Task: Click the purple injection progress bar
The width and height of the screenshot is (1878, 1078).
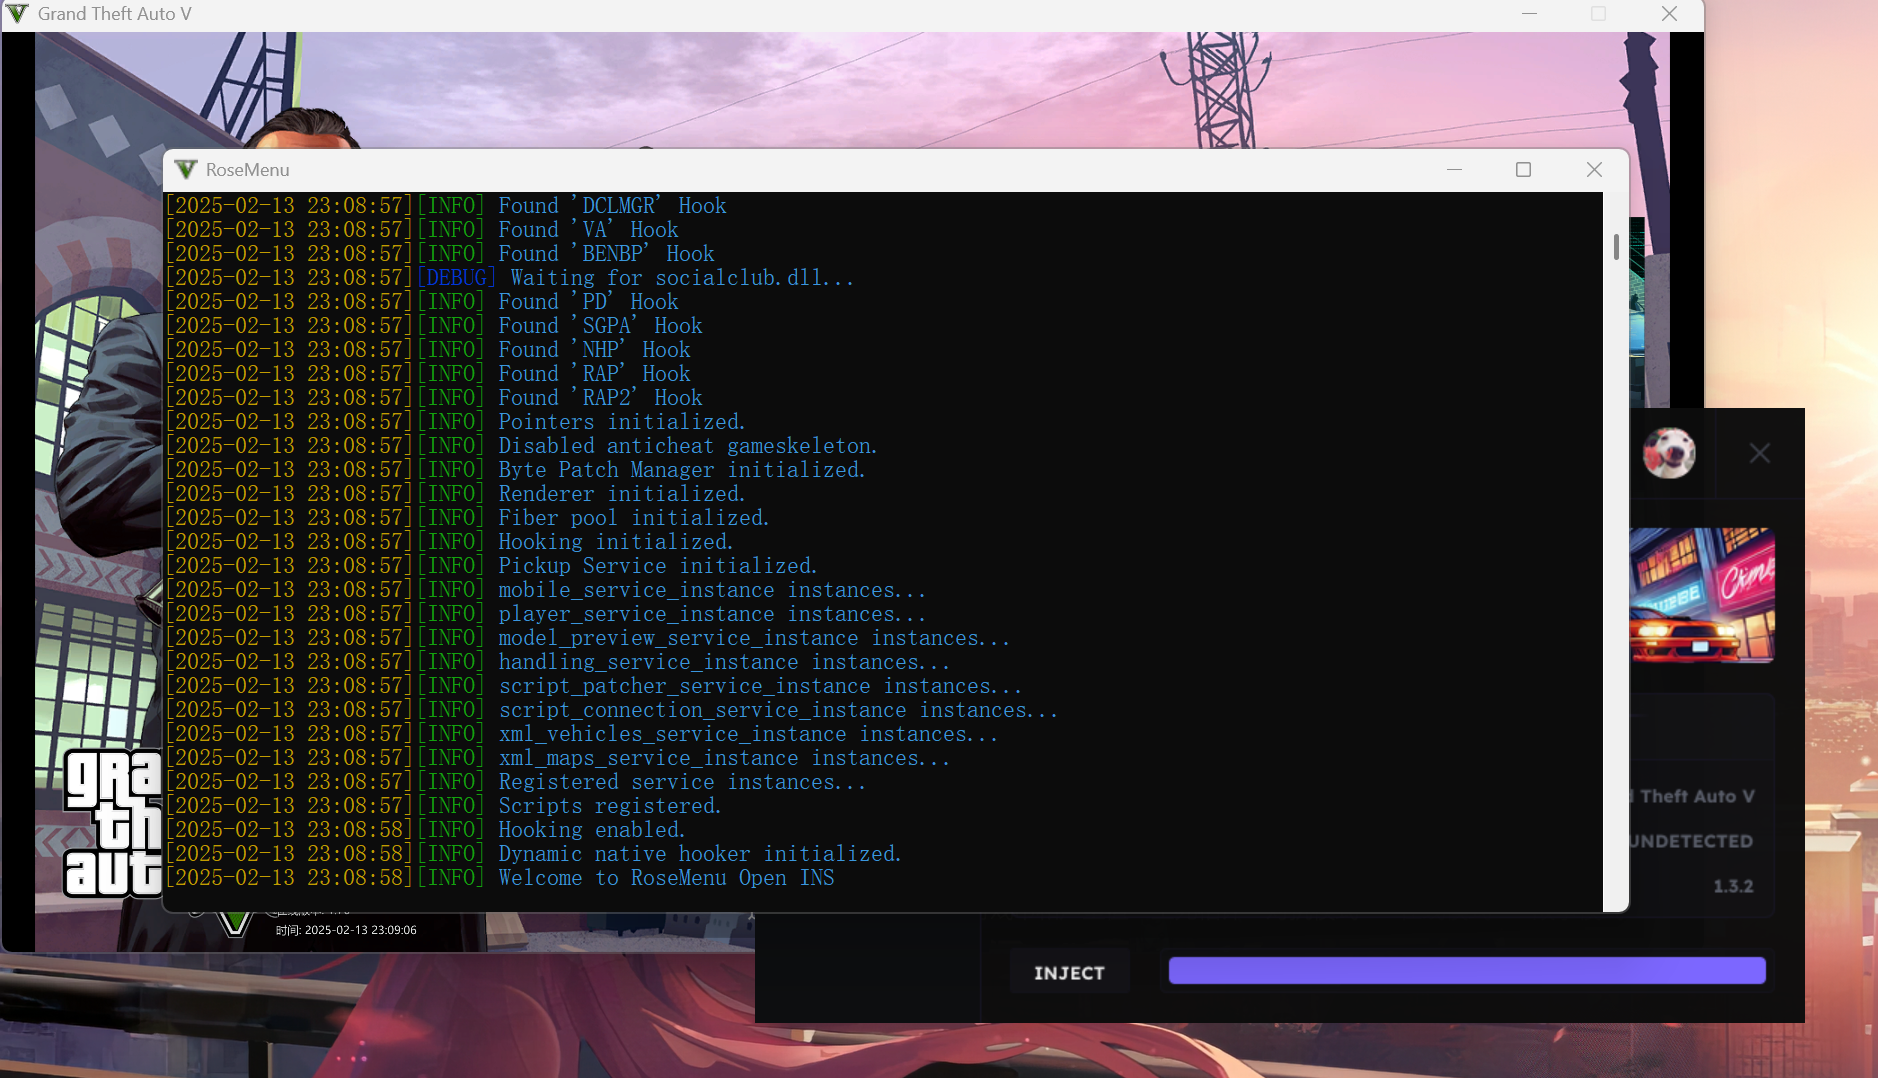Action: pos(1466,970)
